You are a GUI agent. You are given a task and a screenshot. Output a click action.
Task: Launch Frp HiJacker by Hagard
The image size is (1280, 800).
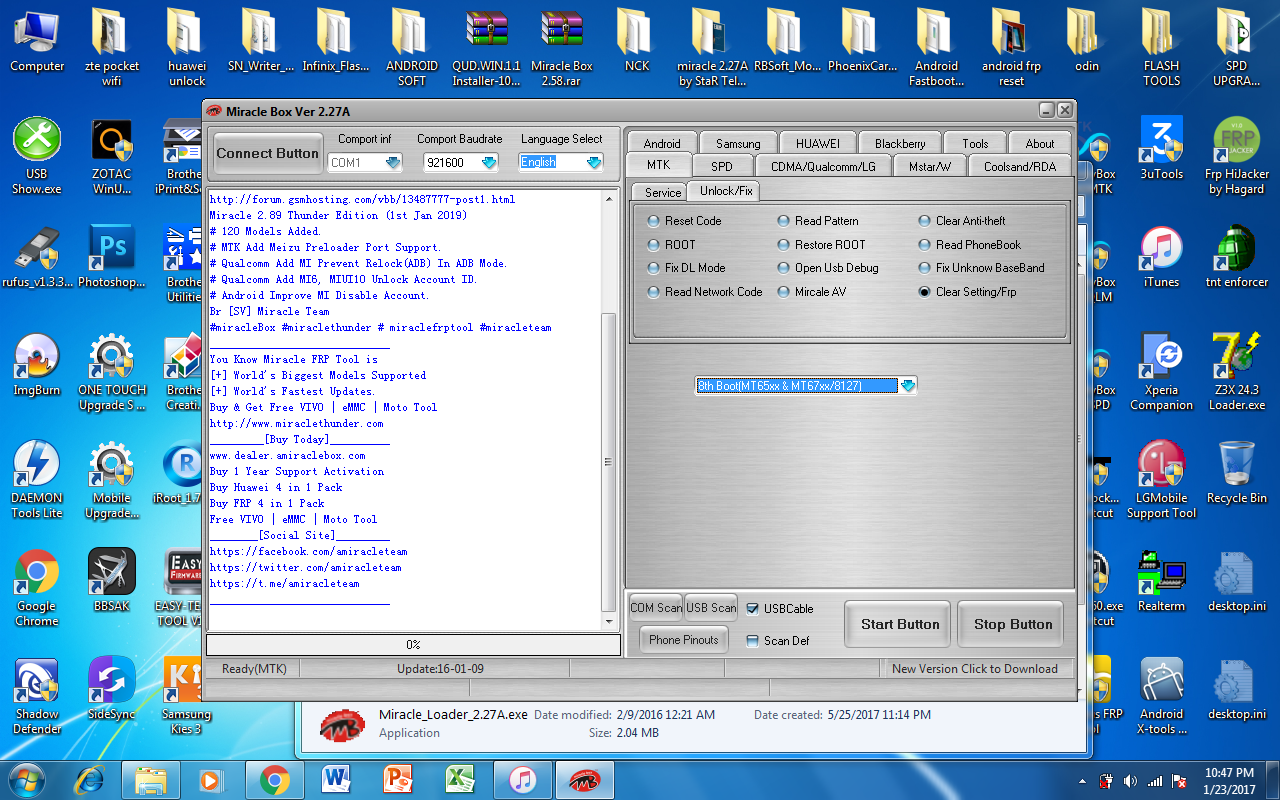(1237, 155)
